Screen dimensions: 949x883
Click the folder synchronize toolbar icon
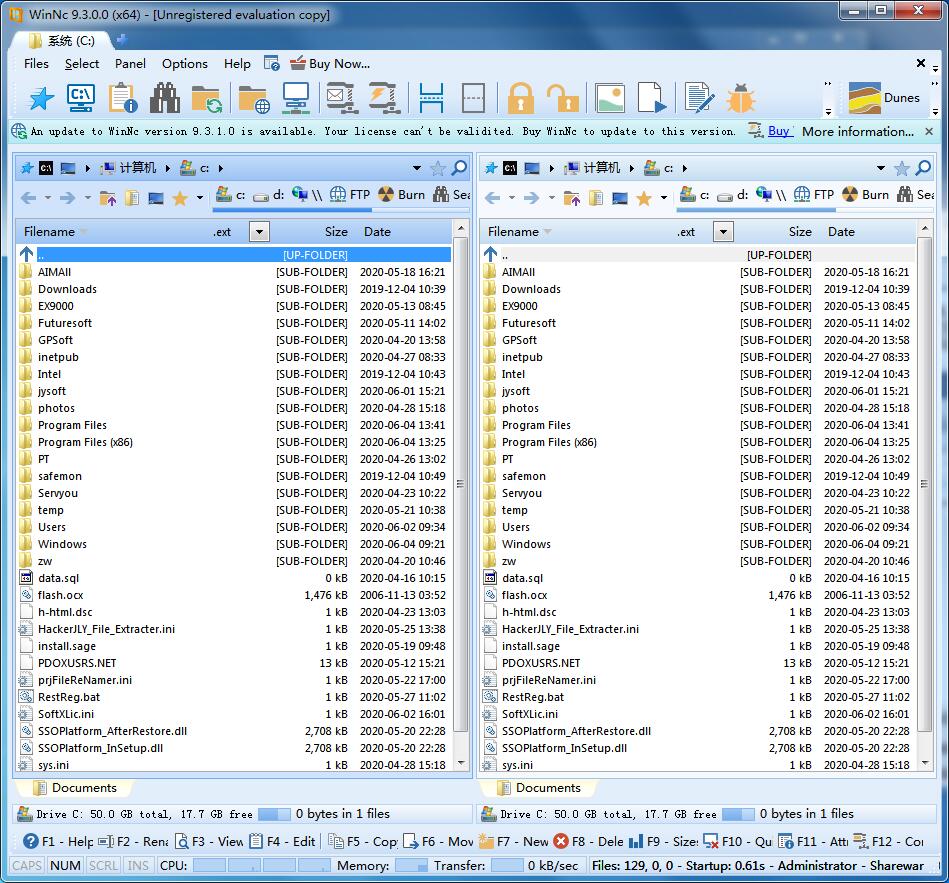[x=206, y=98]
